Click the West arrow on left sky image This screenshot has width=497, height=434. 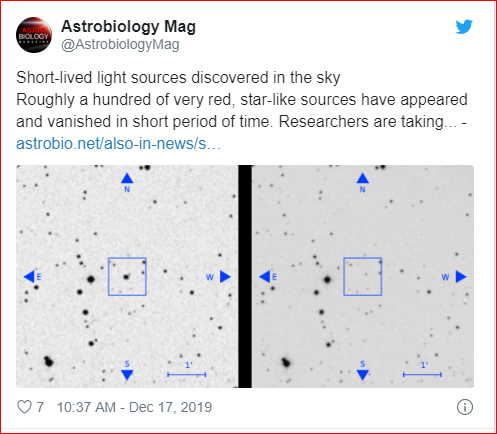[x=225, y=277]
